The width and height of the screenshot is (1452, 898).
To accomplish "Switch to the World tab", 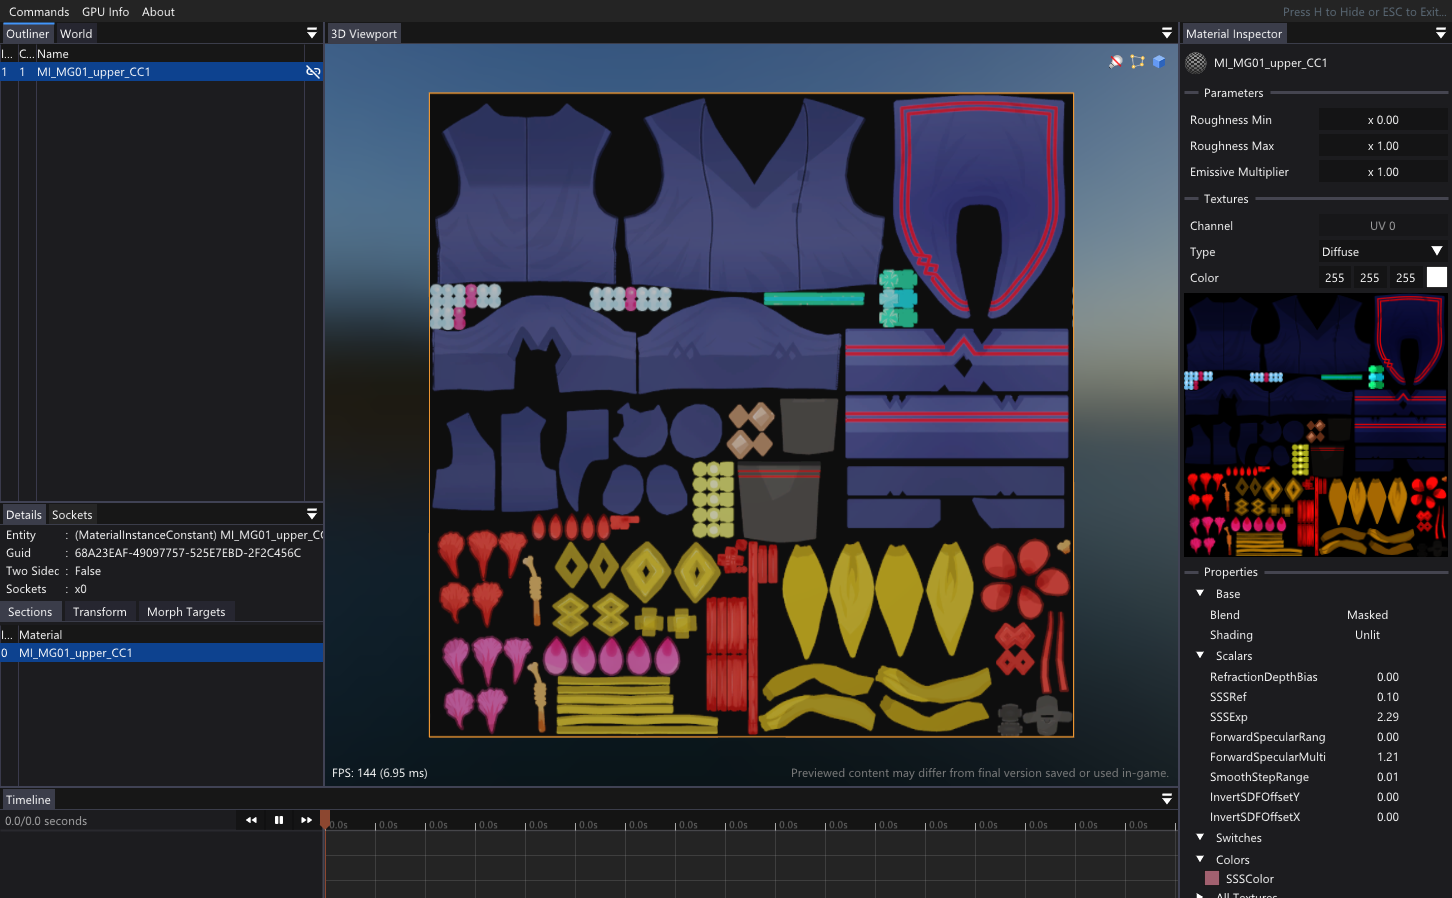I will 76,34.
